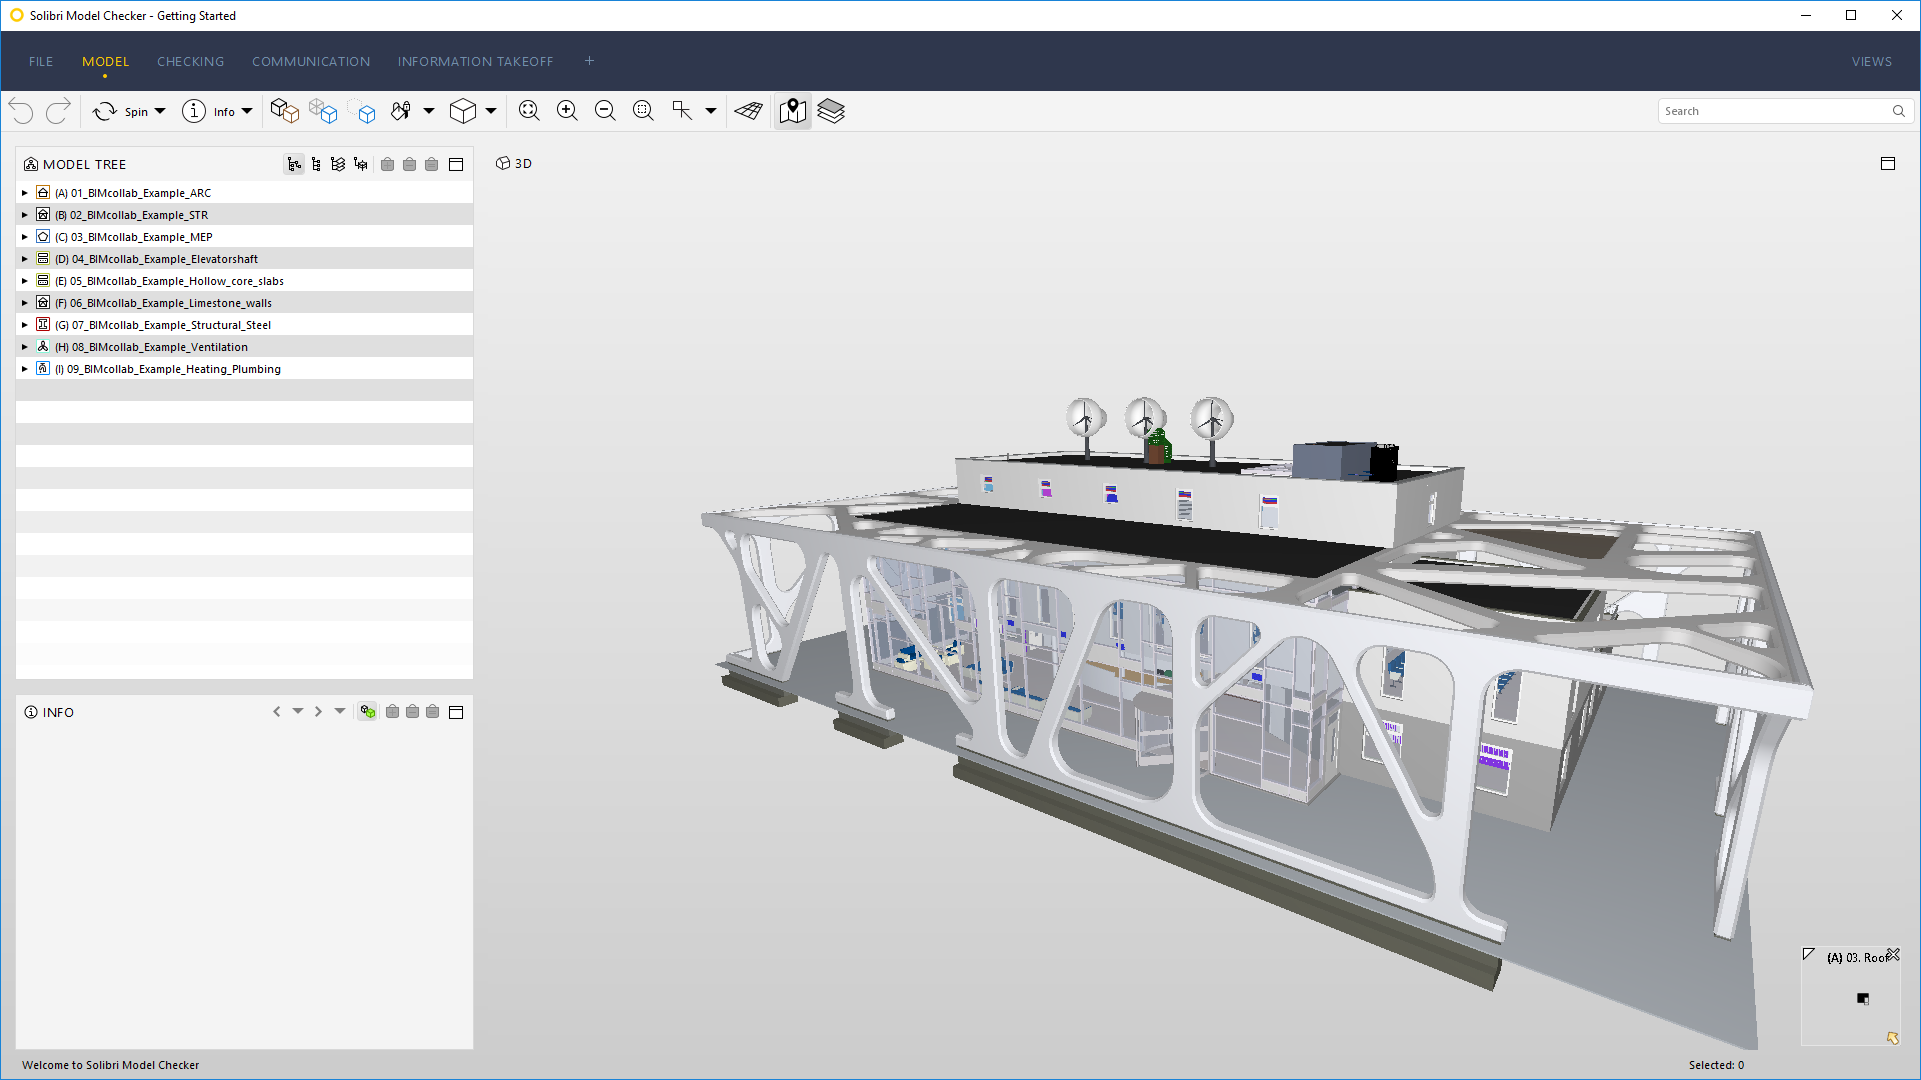This screenshot has width=1921, height=1080.
Task: Maximize the Info panel
Action: click(x=456, y=712)
